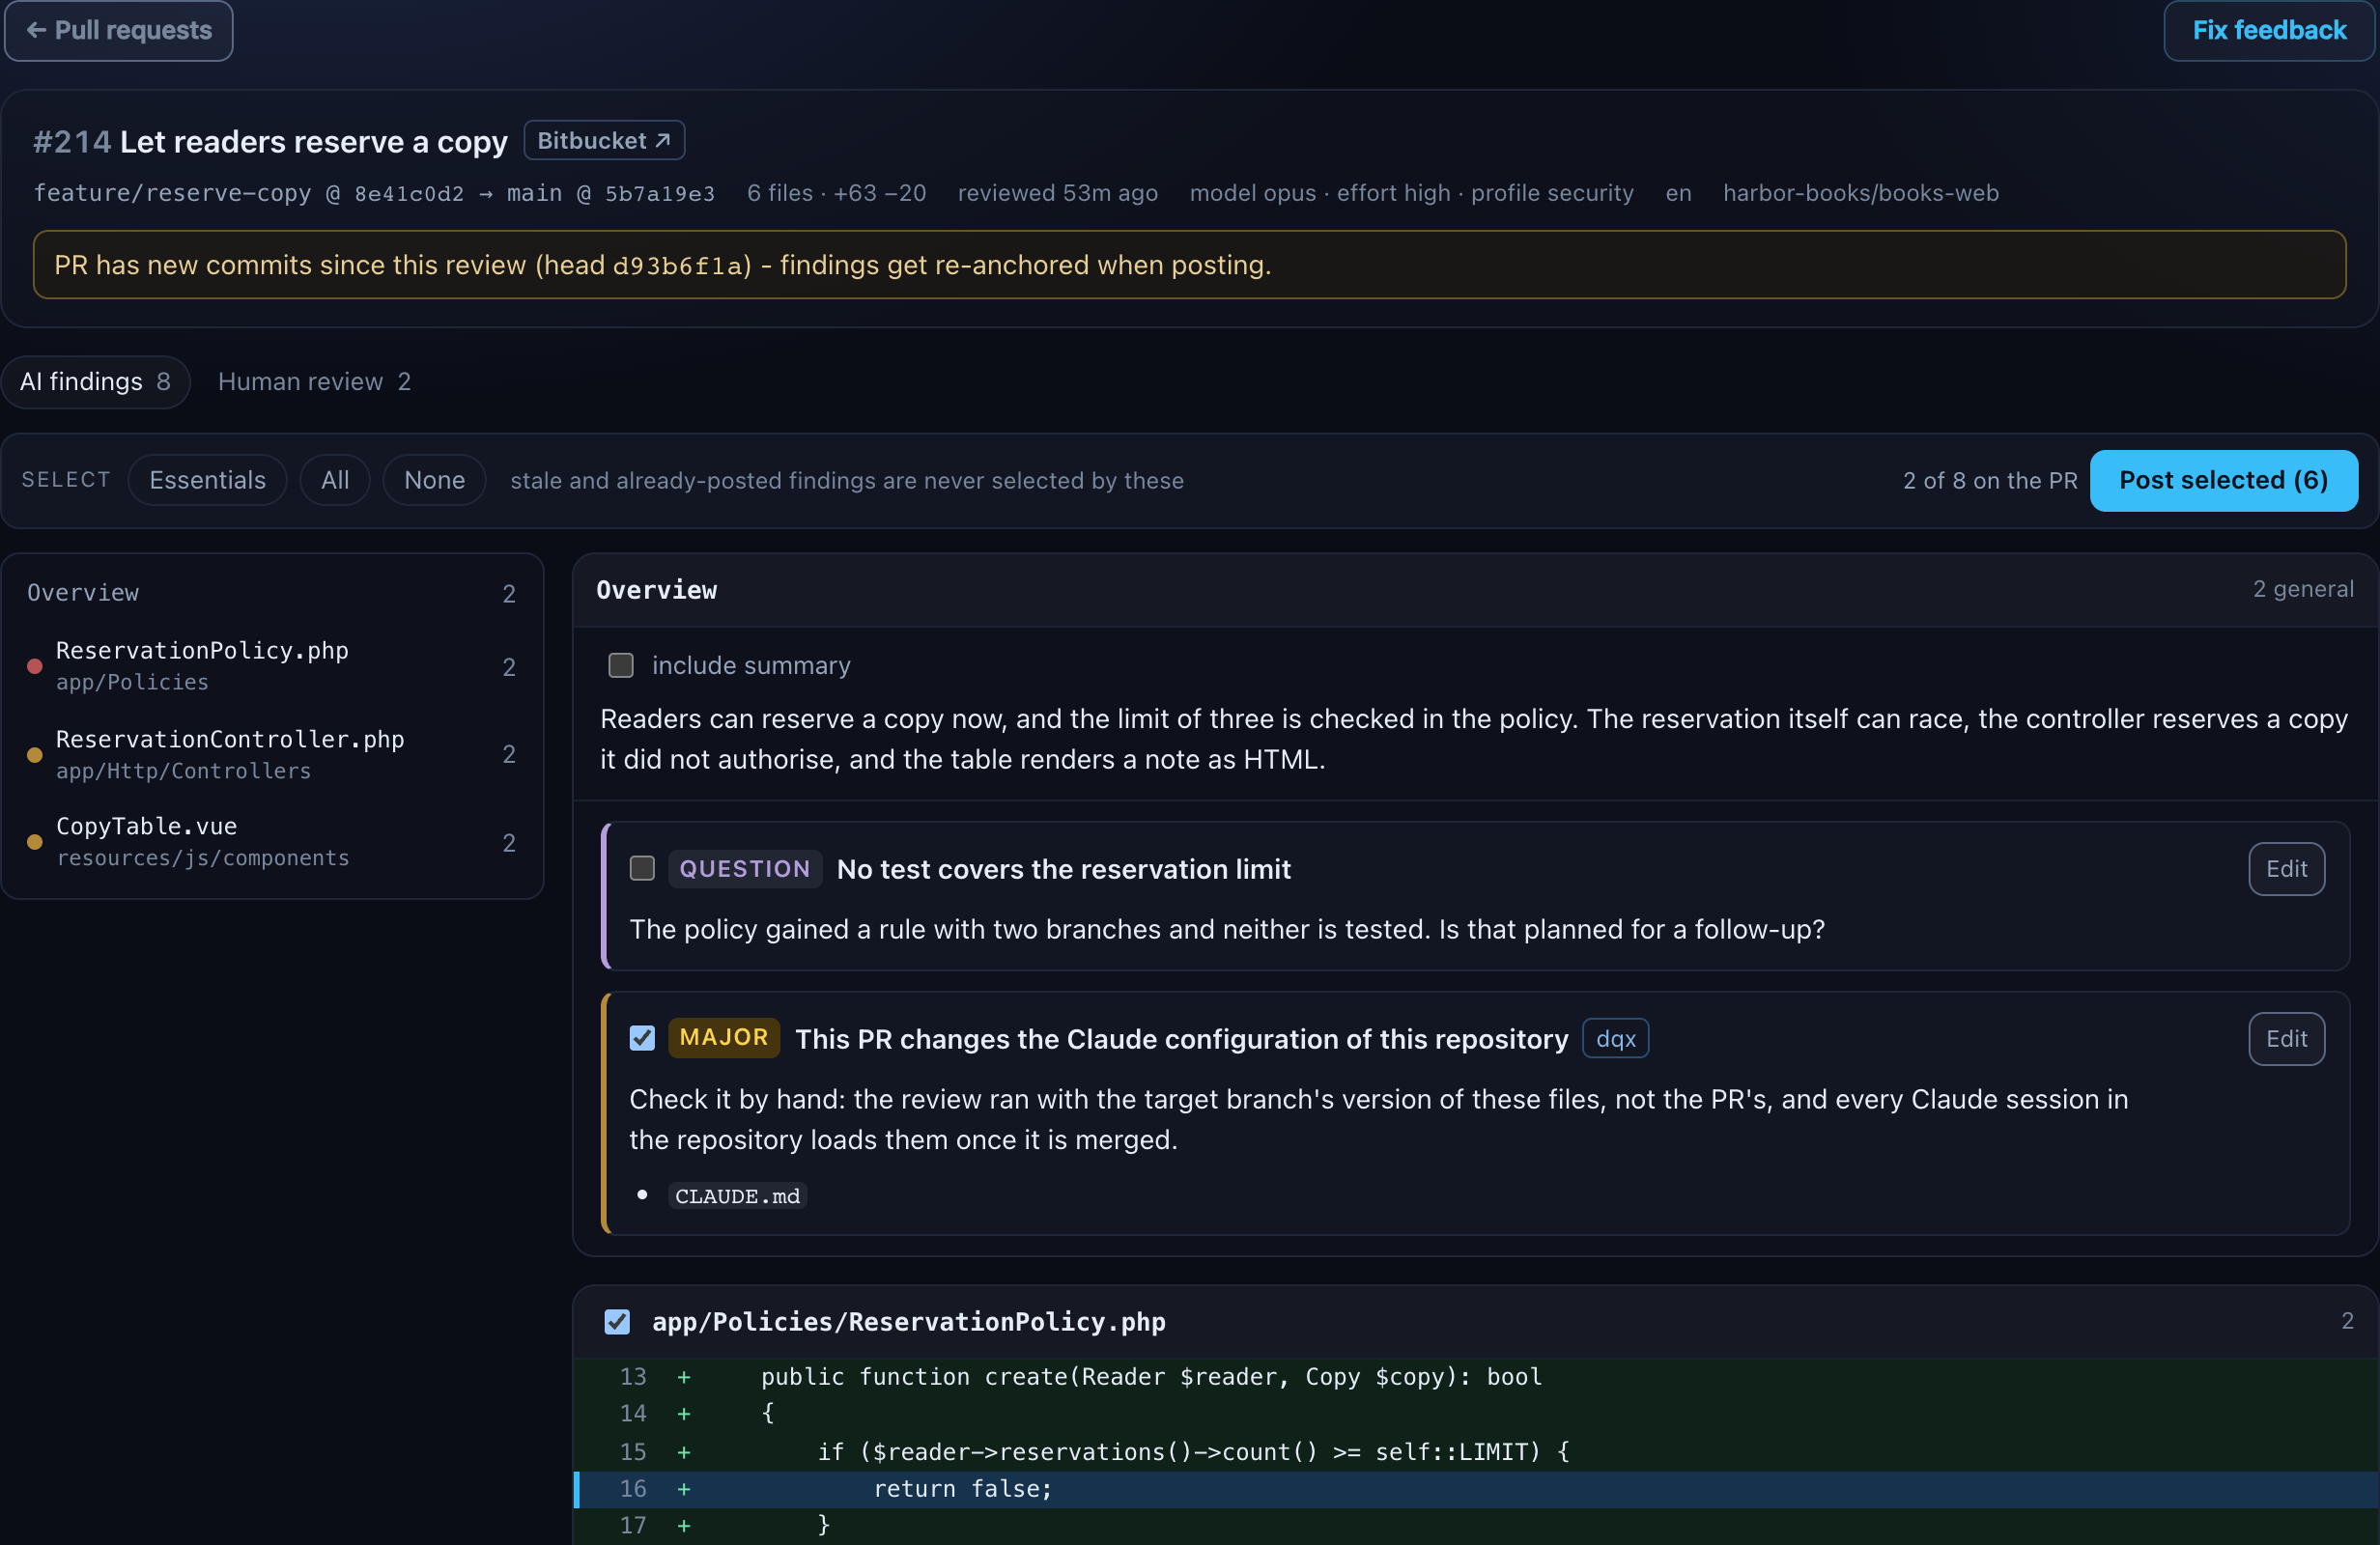This screenshot has height=1545, width=2380.
Task: Edit the Claude configuration finding
Action: [x=2286, y=1039]
